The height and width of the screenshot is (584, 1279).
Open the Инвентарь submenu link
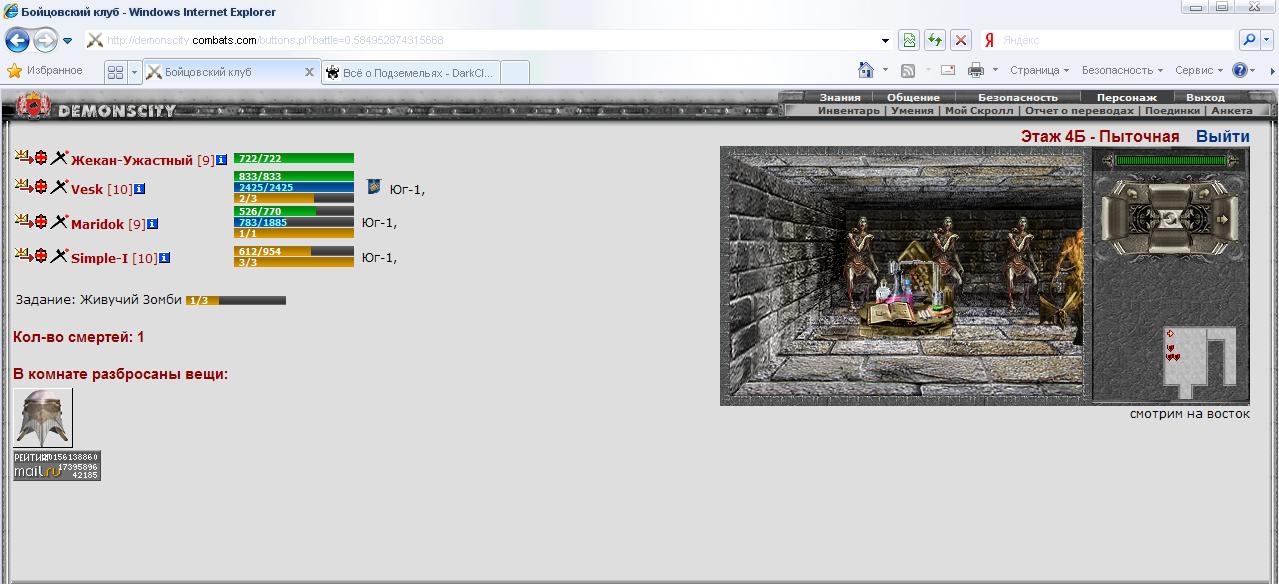click(x=848, y=111)
